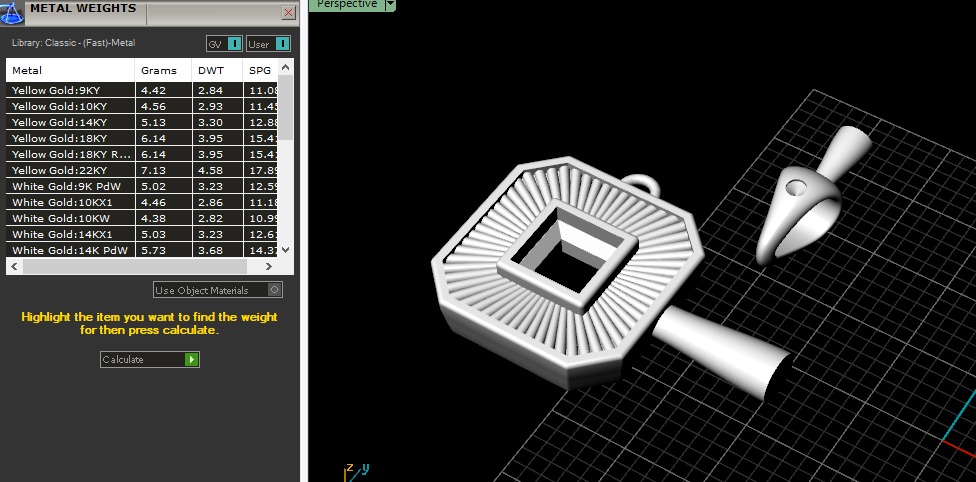Click the Metal Weights scale icon
Image resolution: width=976 pixels, height=482 pixels.
coord(11,12)
